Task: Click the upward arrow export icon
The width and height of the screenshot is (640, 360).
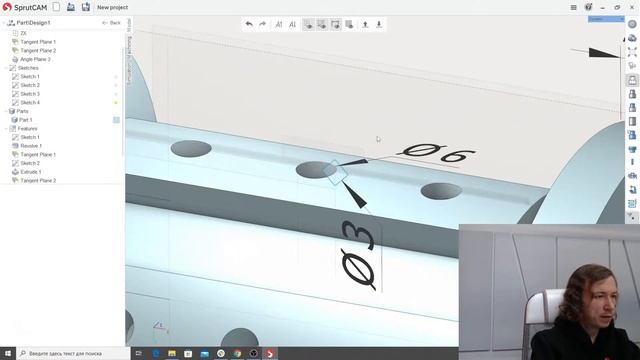Action: pyautogui.click(x=365, y=24)
